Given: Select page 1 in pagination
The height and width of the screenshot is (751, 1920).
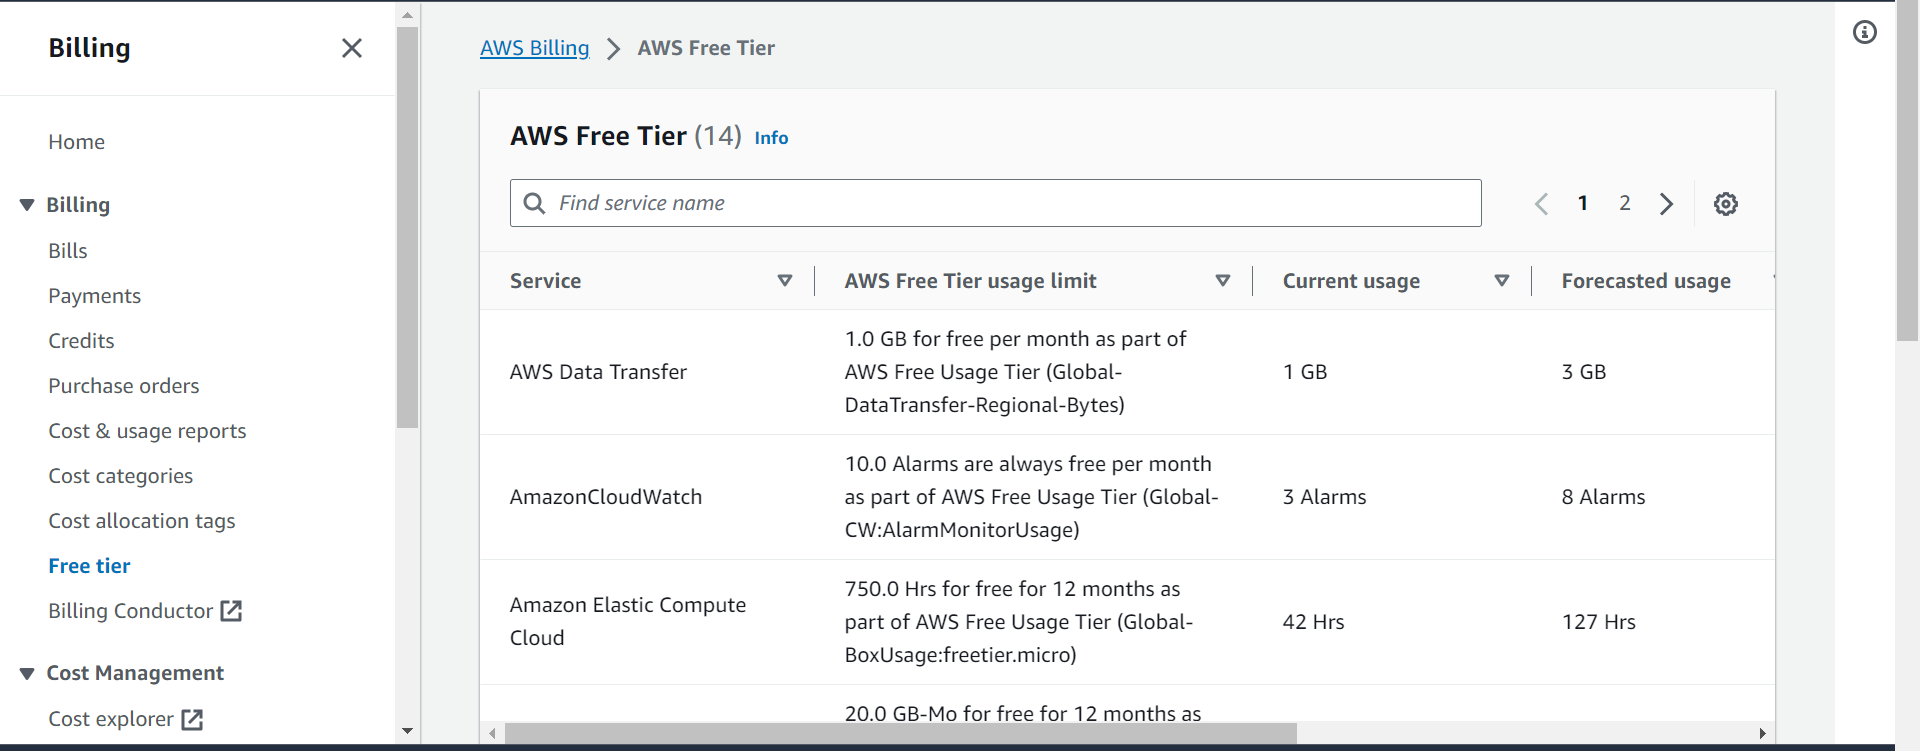Looking at the screenshot, I should click(1583, 203).
